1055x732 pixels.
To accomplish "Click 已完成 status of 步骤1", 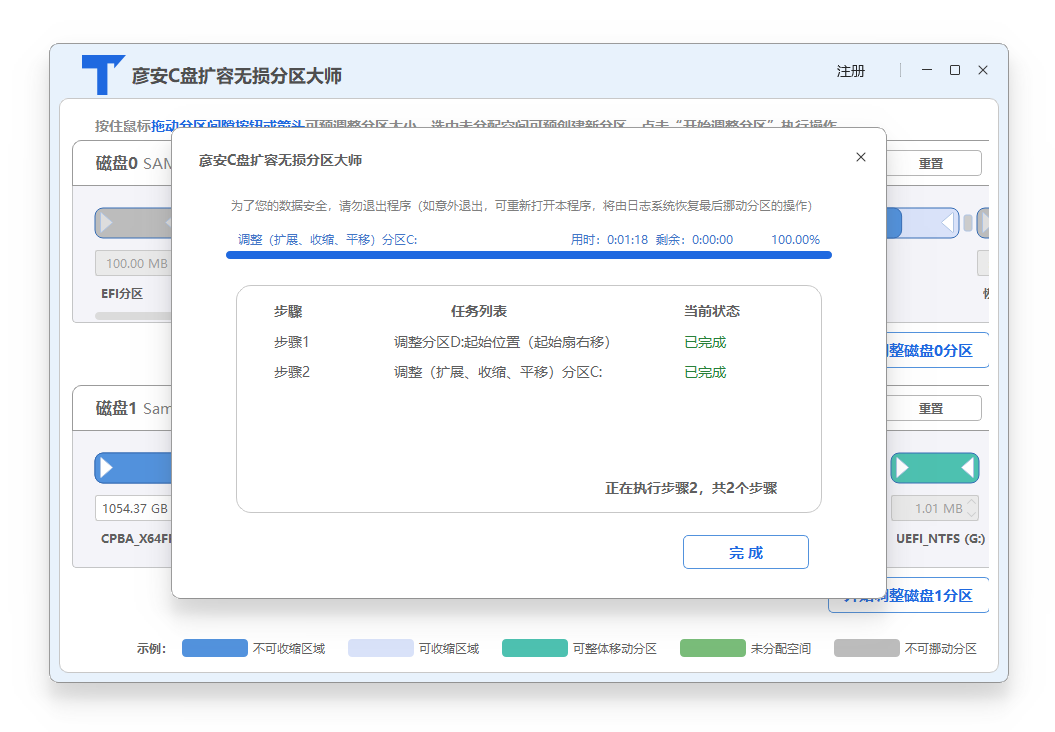I will click(705, 342).
